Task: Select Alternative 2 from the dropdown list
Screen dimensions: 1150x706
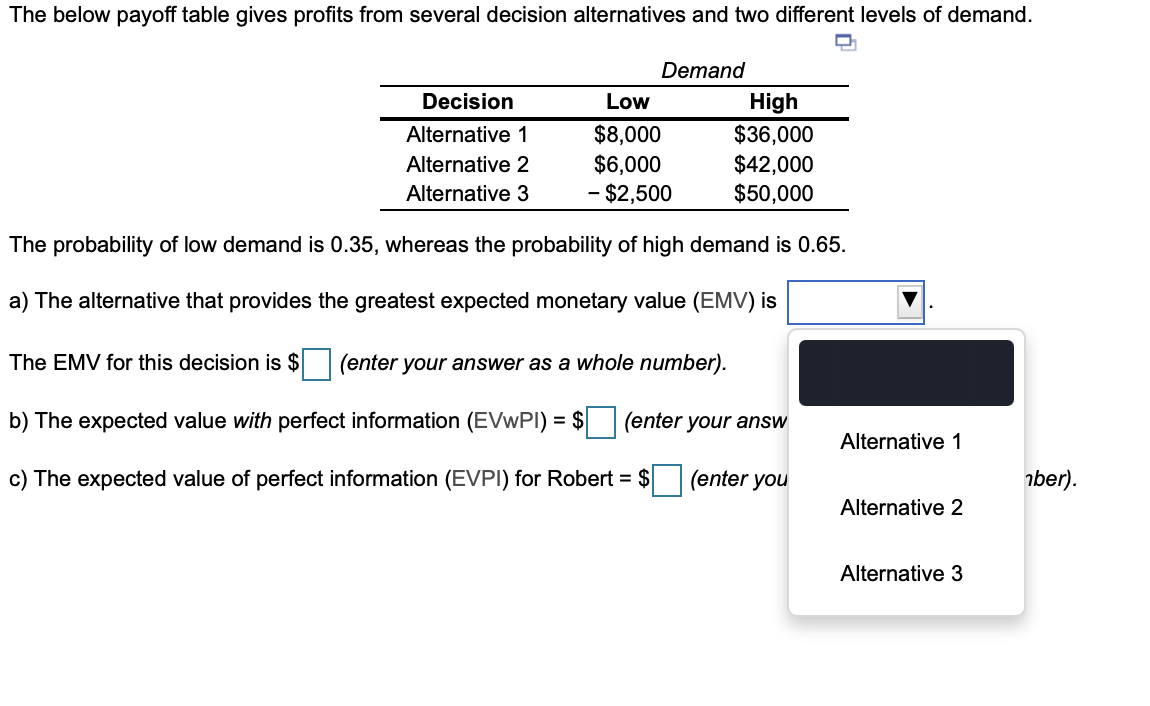Action: (x=900, y=507)
